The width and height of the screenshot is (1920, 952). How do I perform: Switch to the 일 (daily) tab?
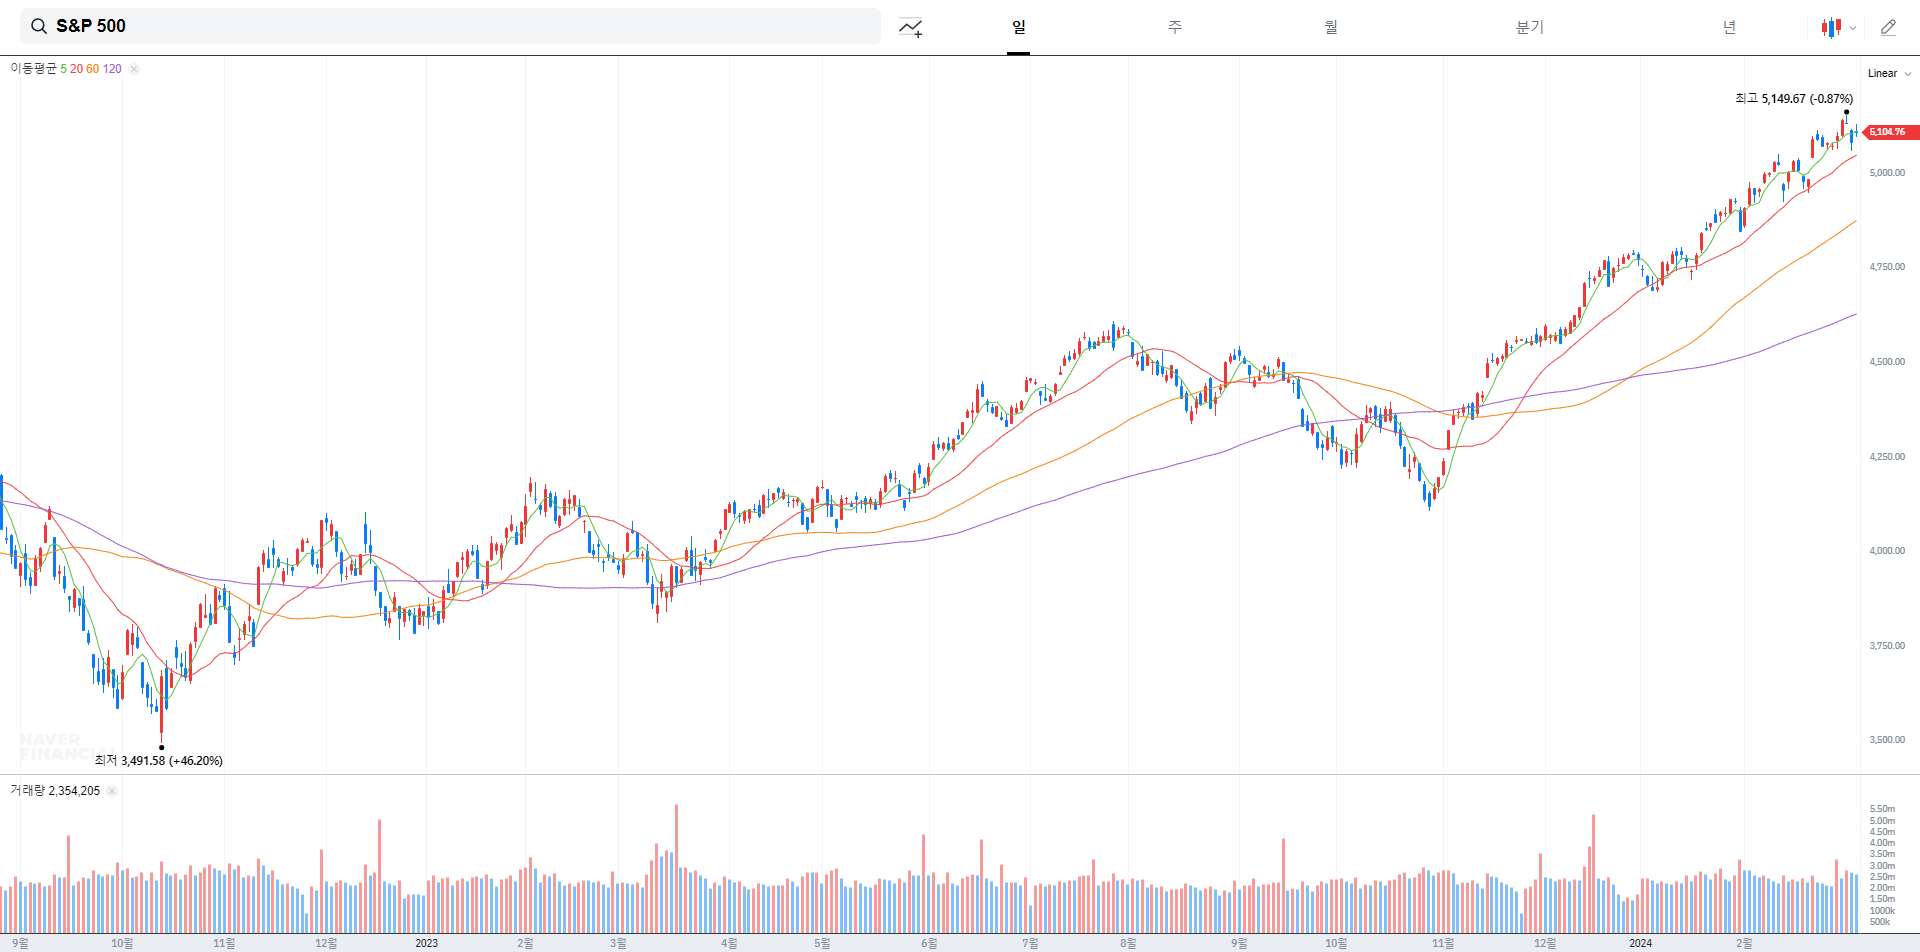(1018, 27)
